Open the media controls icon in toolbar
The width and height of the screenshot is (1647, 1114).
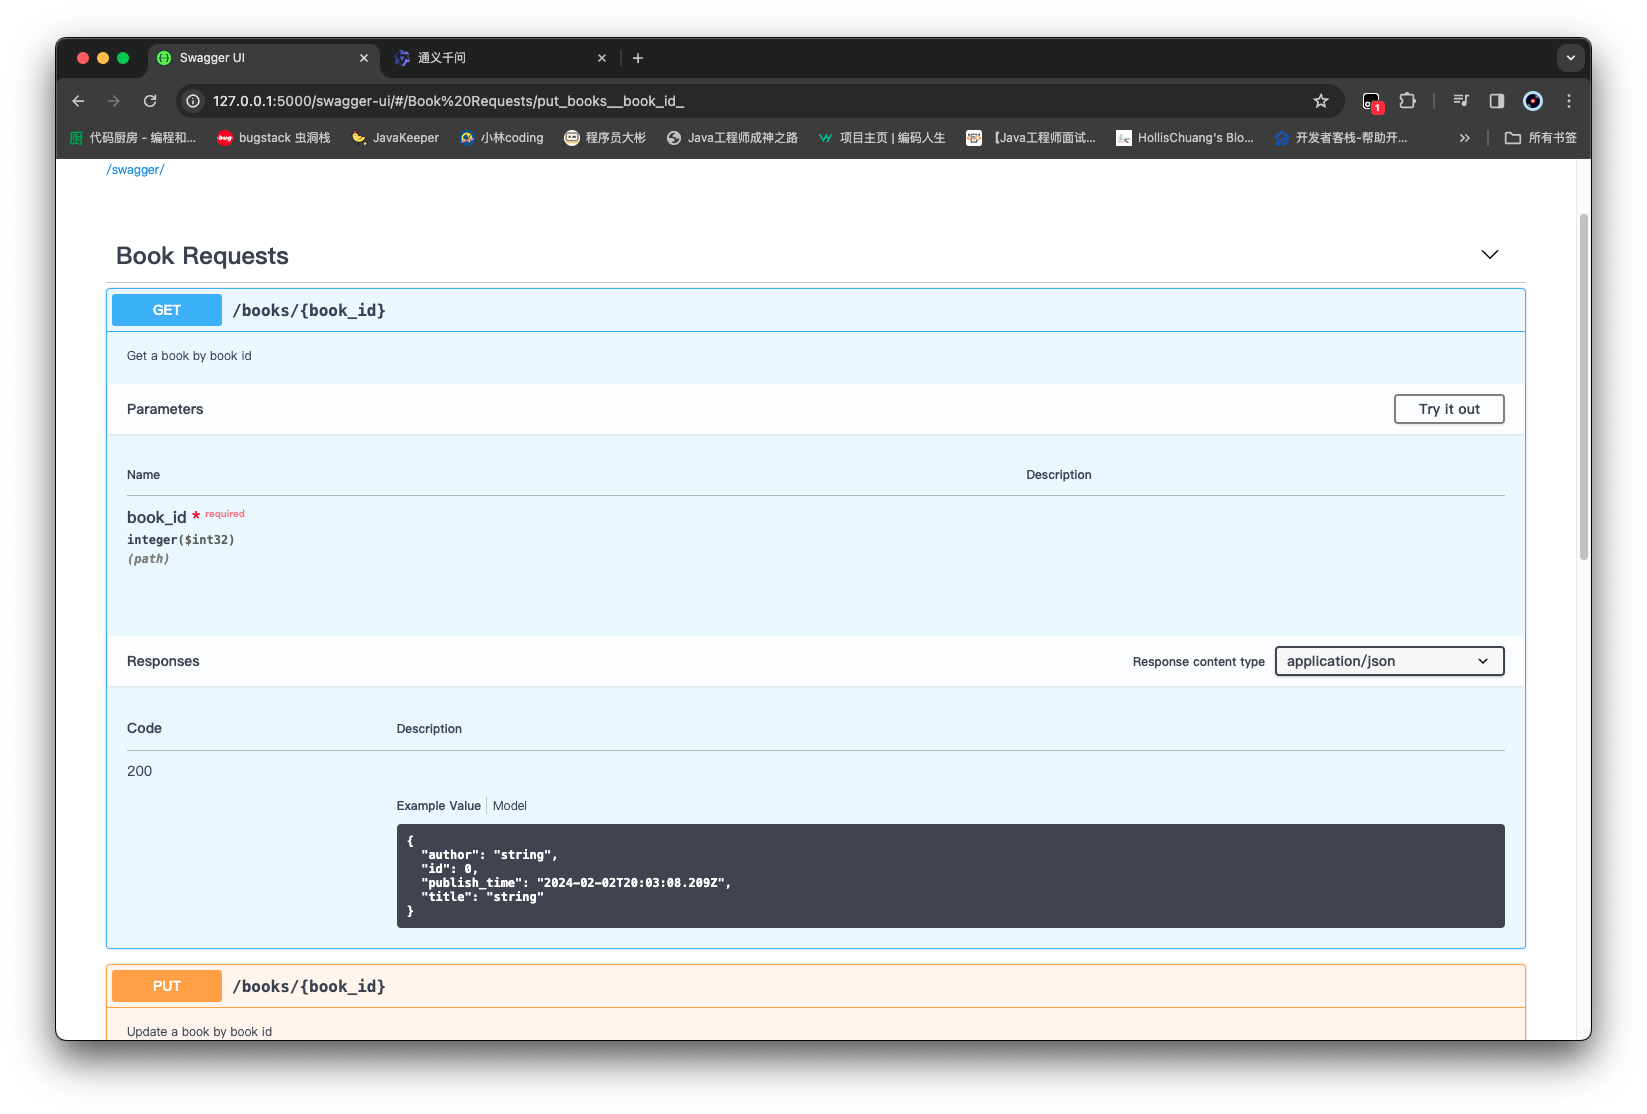click(x=1461, y=101)
